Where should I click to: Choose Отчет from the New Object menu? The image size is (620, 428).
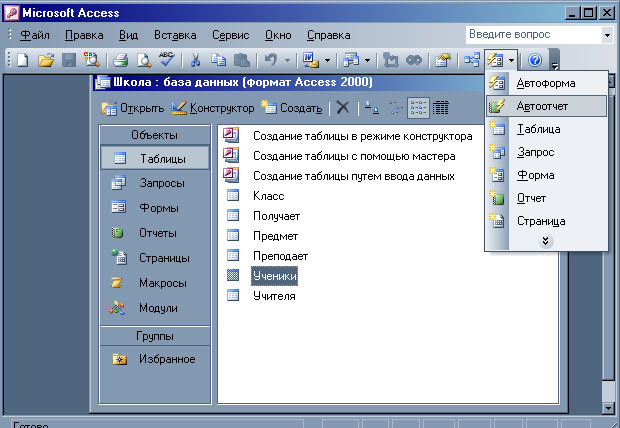[546, 198]
